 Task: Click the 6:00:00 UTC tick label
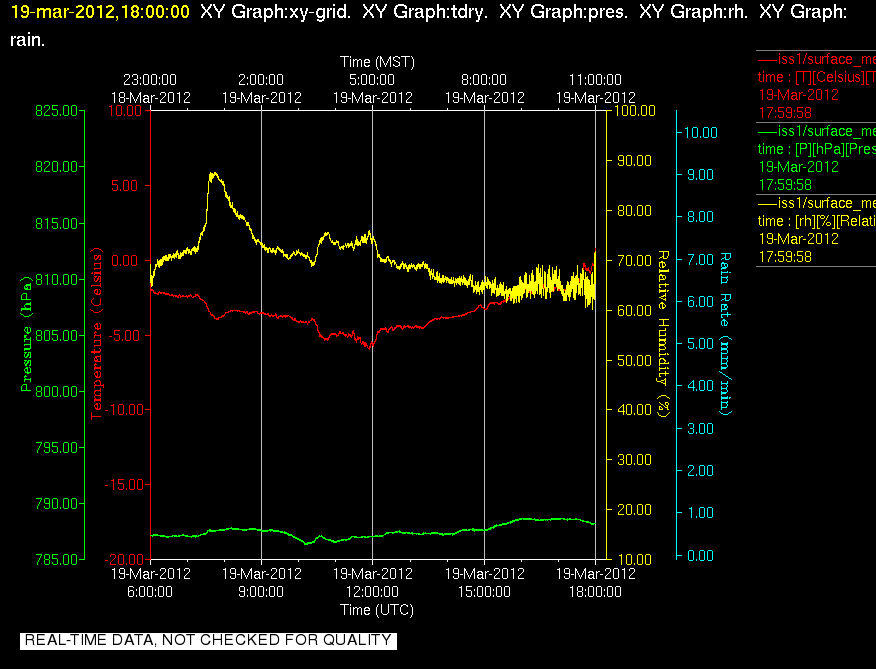[x=150, y=592]
